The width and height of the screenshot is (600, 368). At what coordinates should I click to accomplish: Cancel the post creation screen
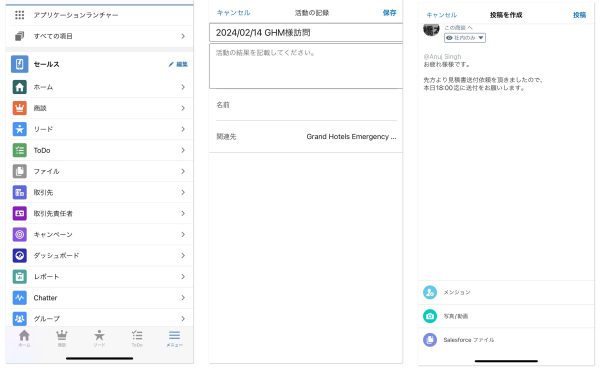[x=442, y=15]
